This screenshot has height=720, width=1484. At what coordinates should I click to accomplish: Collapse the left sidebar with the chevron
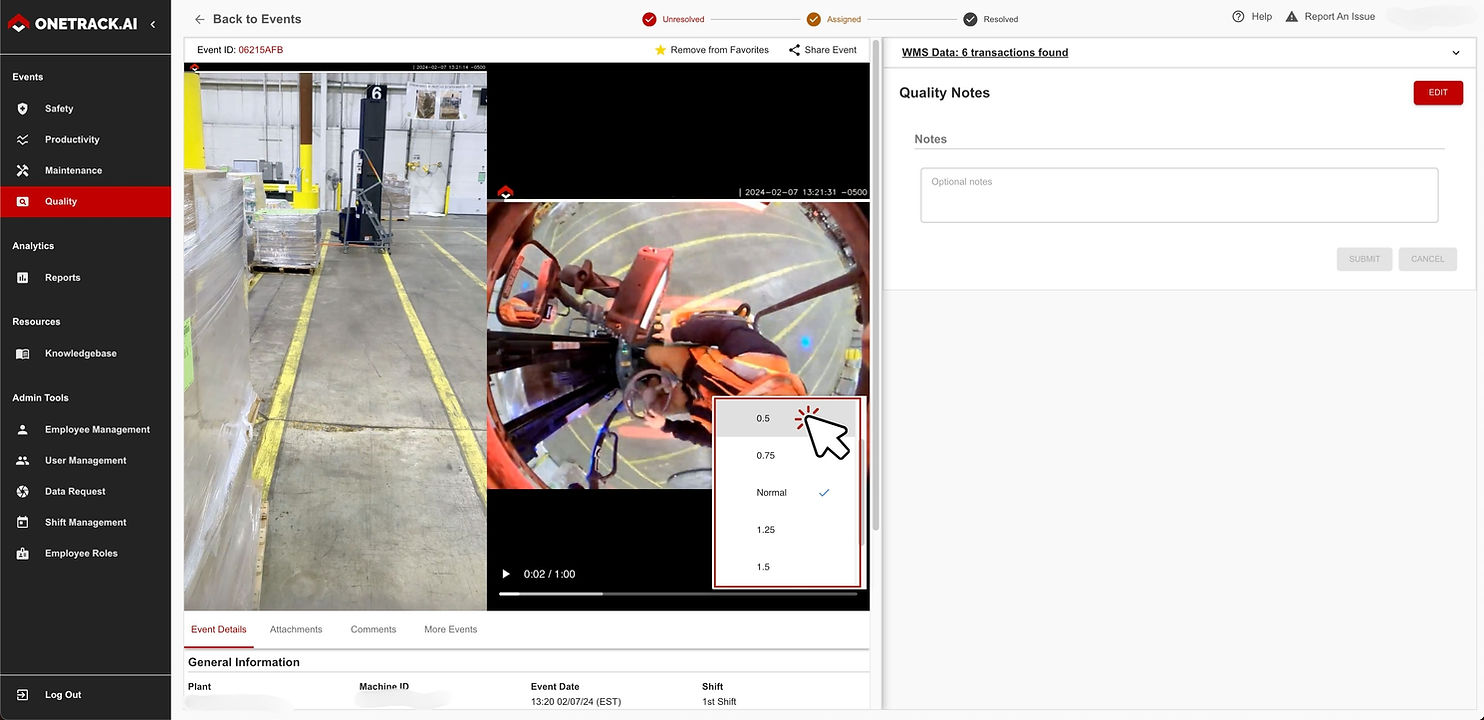pyautogui.click(x=153, y=23)
